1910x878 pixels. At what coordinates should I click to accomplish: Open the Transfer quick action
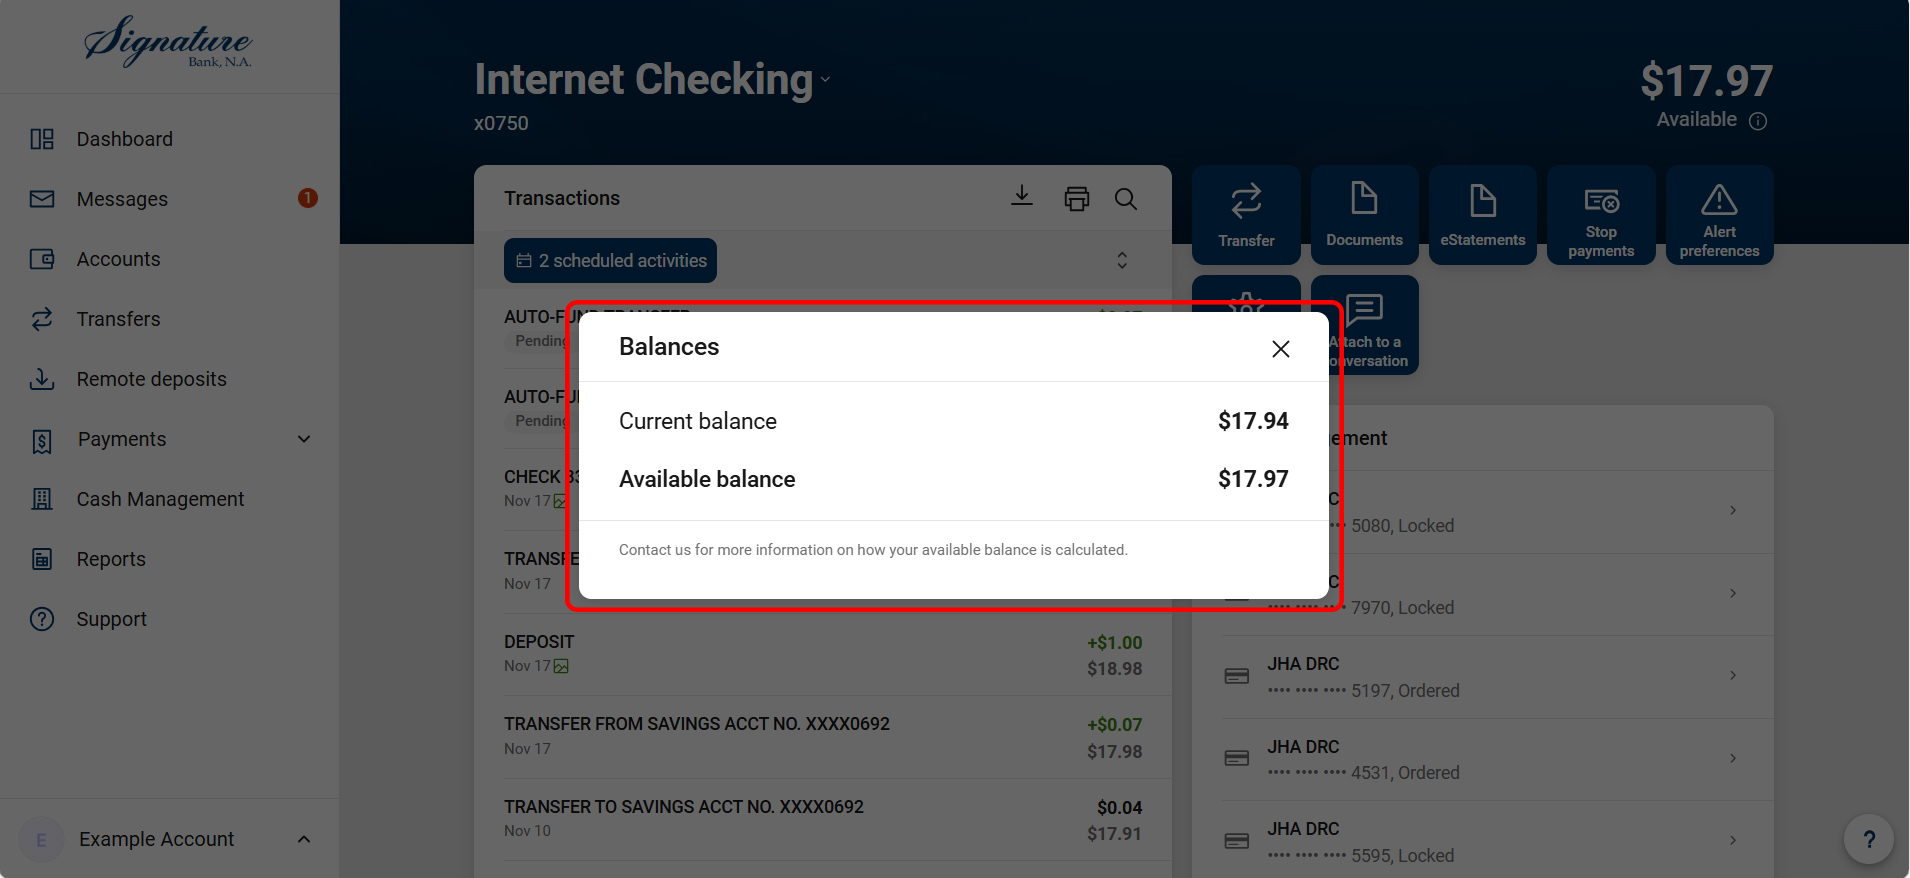[x=1246, y=215]
